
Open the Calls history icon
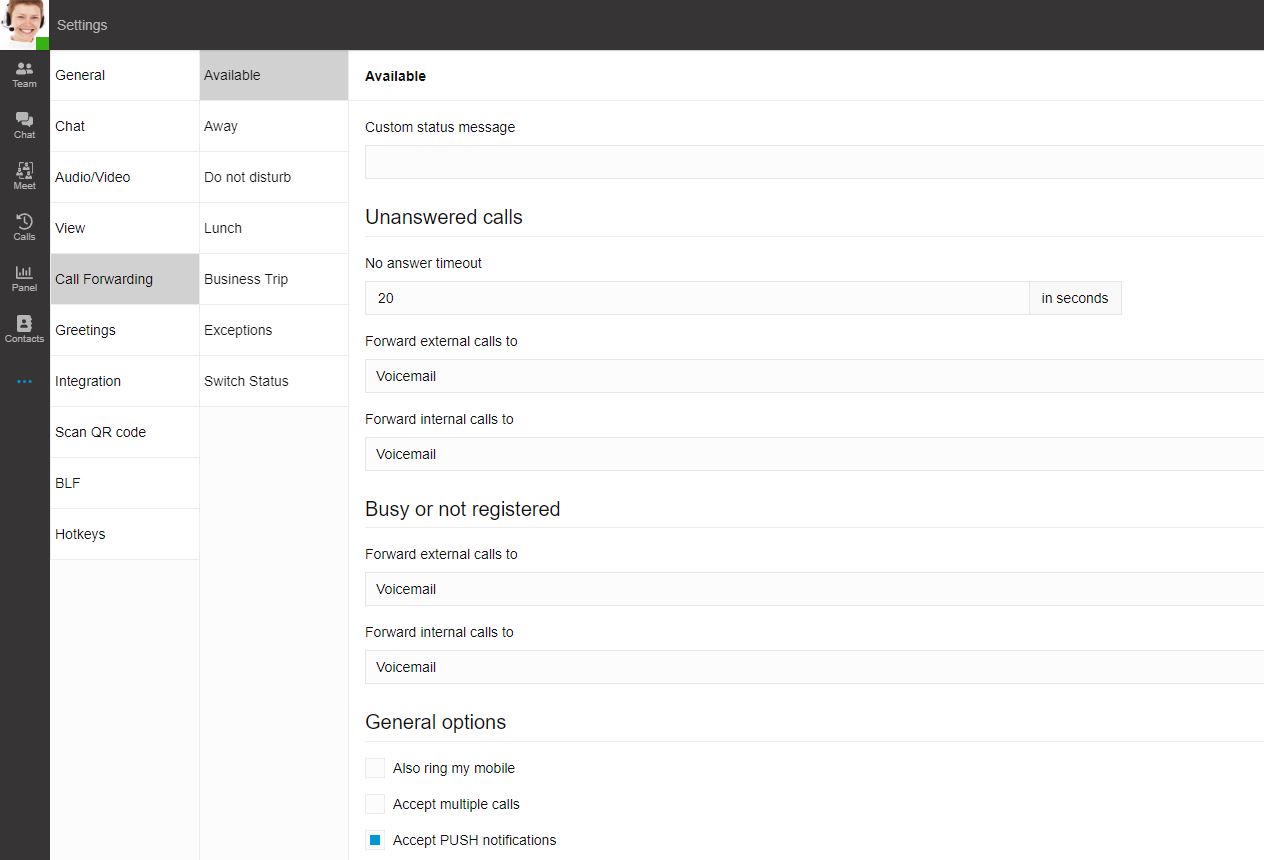[24, 227]
